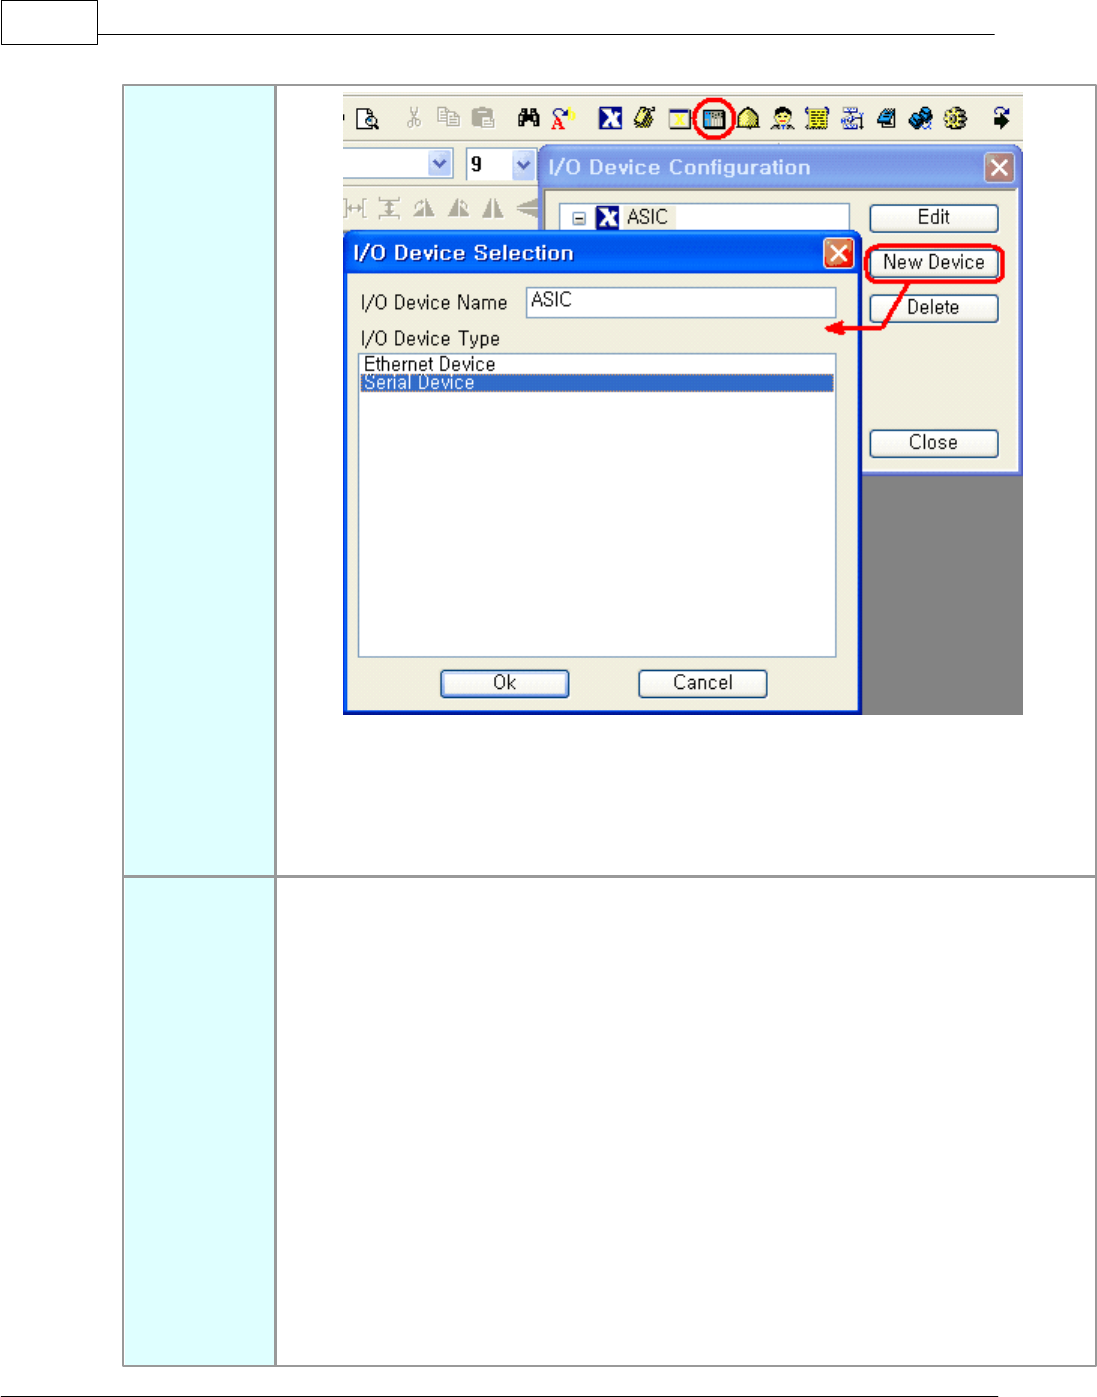Click the replace text icon with red A
The image size is (1097, 1397).
point(563,119)
